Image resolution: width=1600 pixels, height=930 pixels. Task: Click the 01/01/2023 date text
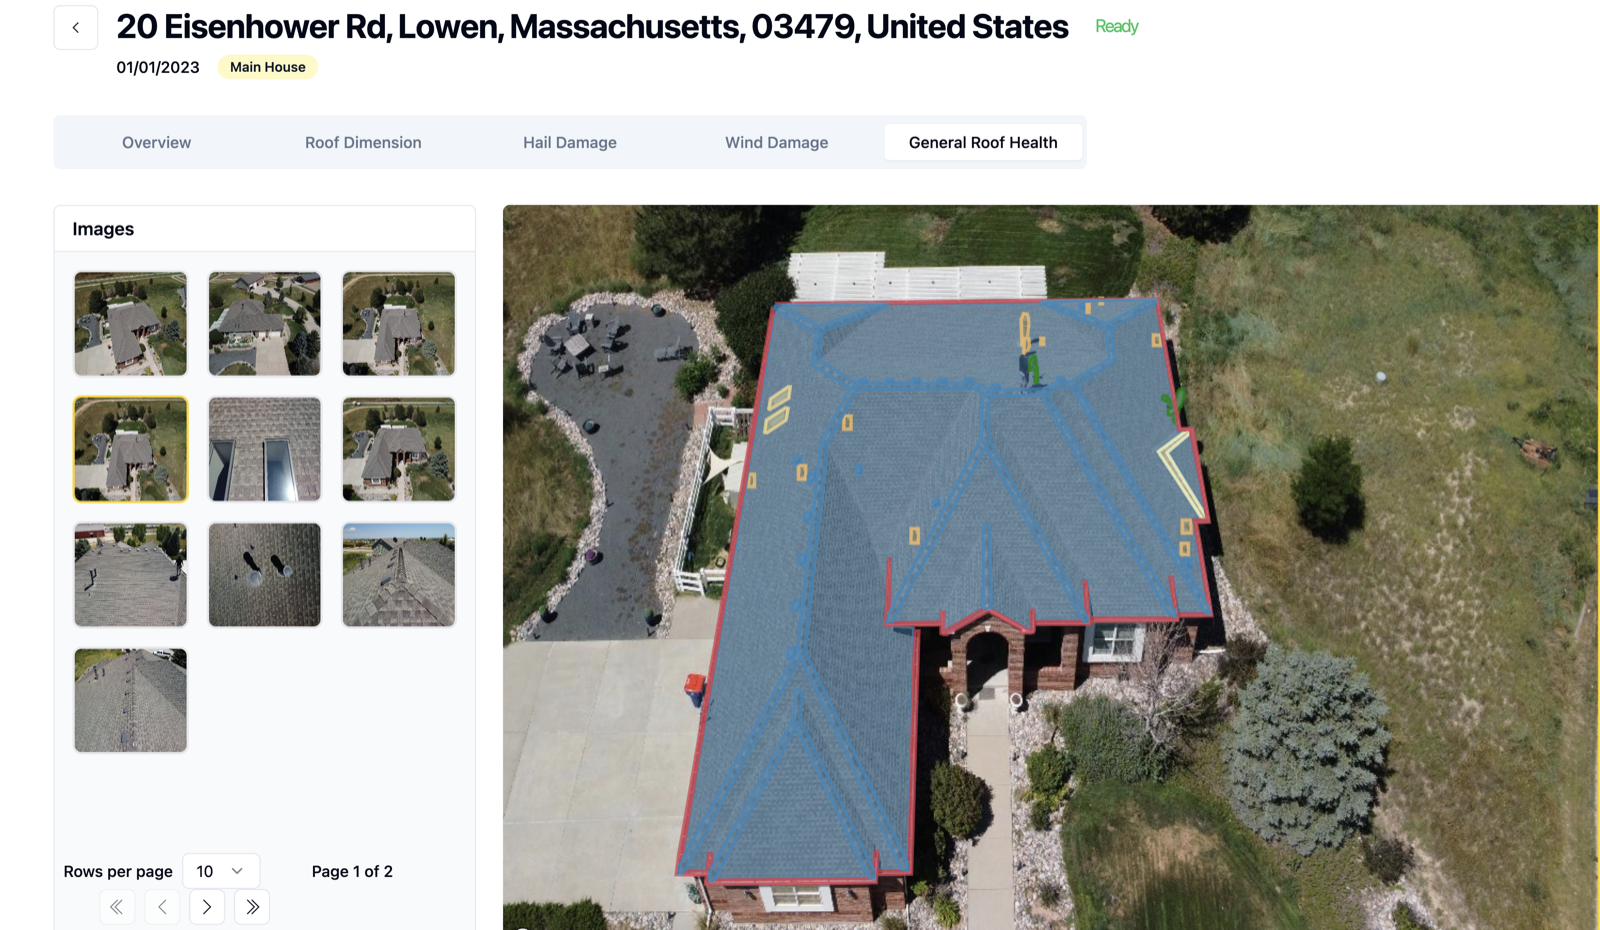click(x=158, y=67)
